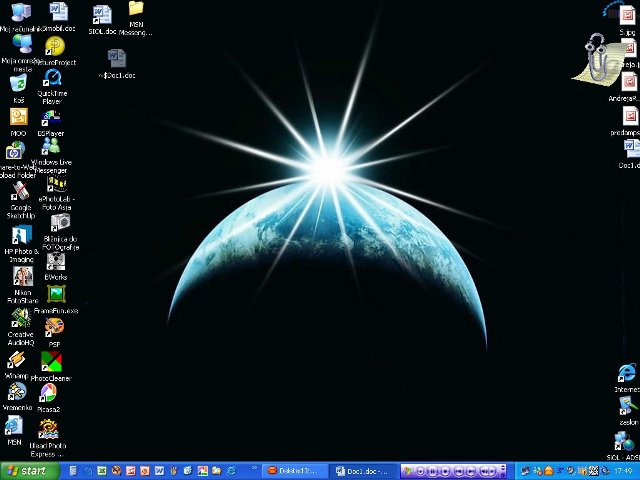Launch the Internet Explorer desktop shortcut
The height and width of the screenshot is (480, 640).
point(627,373)
